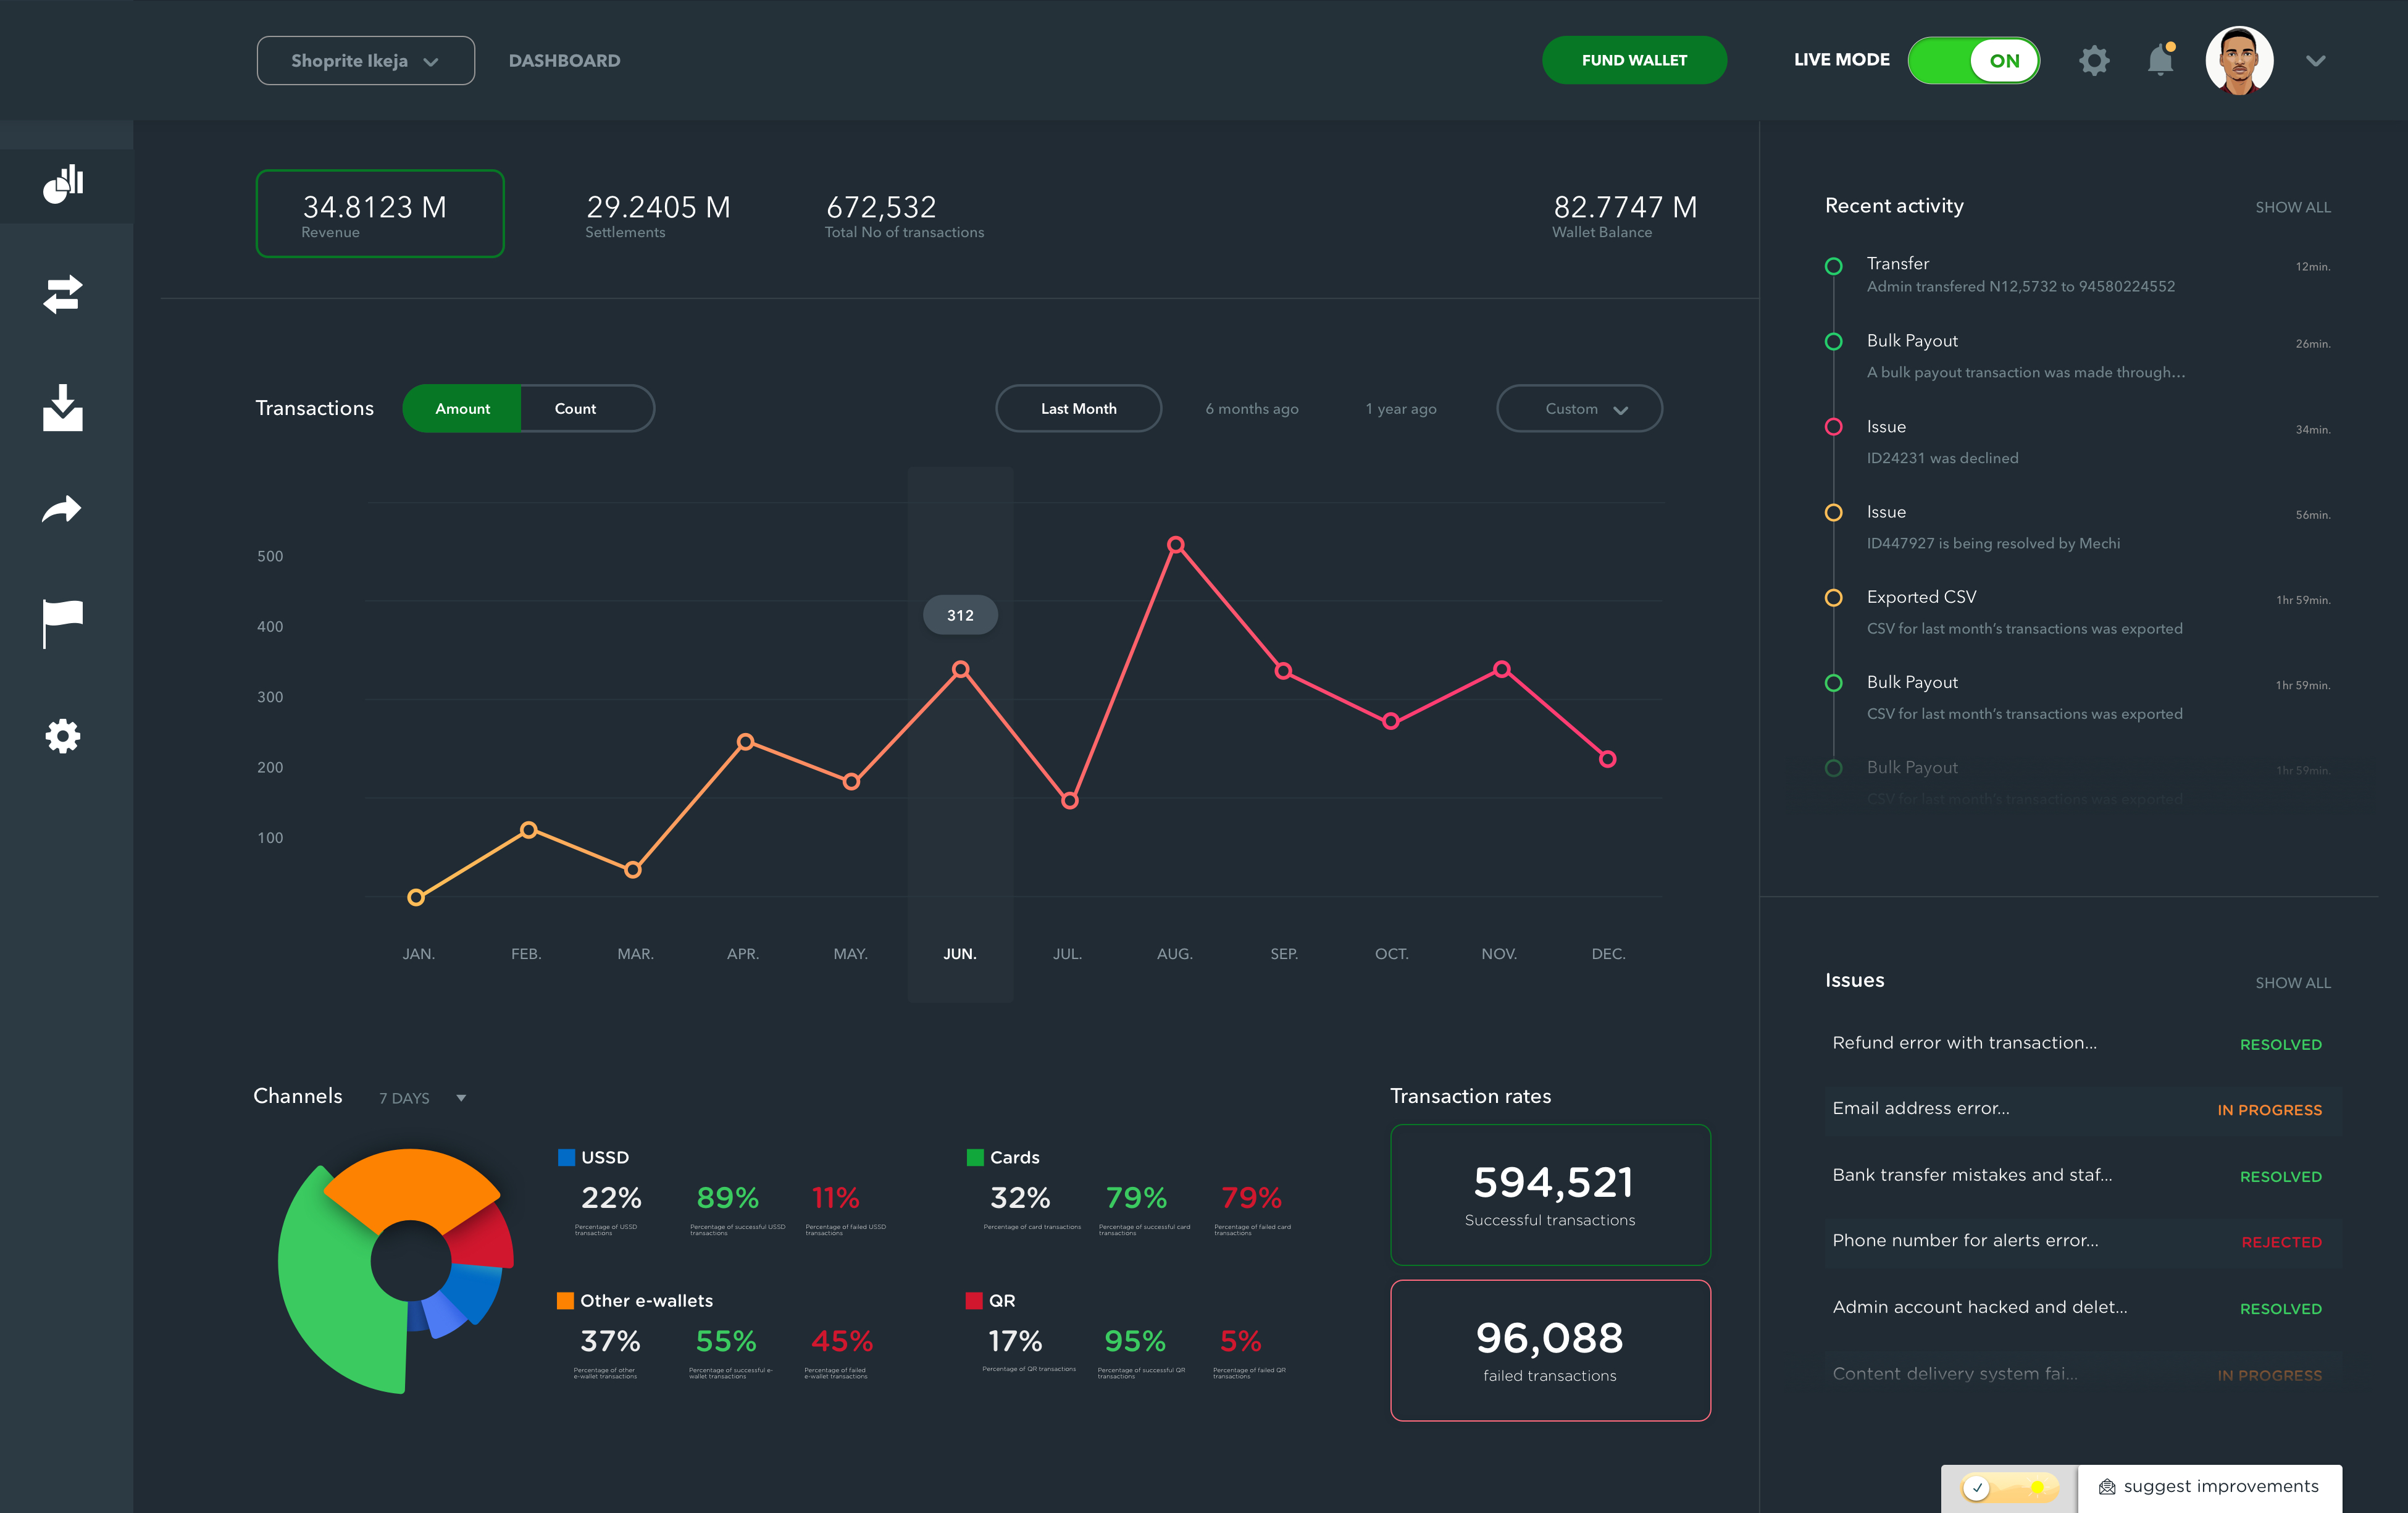Viewport: 2408px width, 1513px height.
Task: Open the download inbox sidebar icon
Action: coord(63,408)
